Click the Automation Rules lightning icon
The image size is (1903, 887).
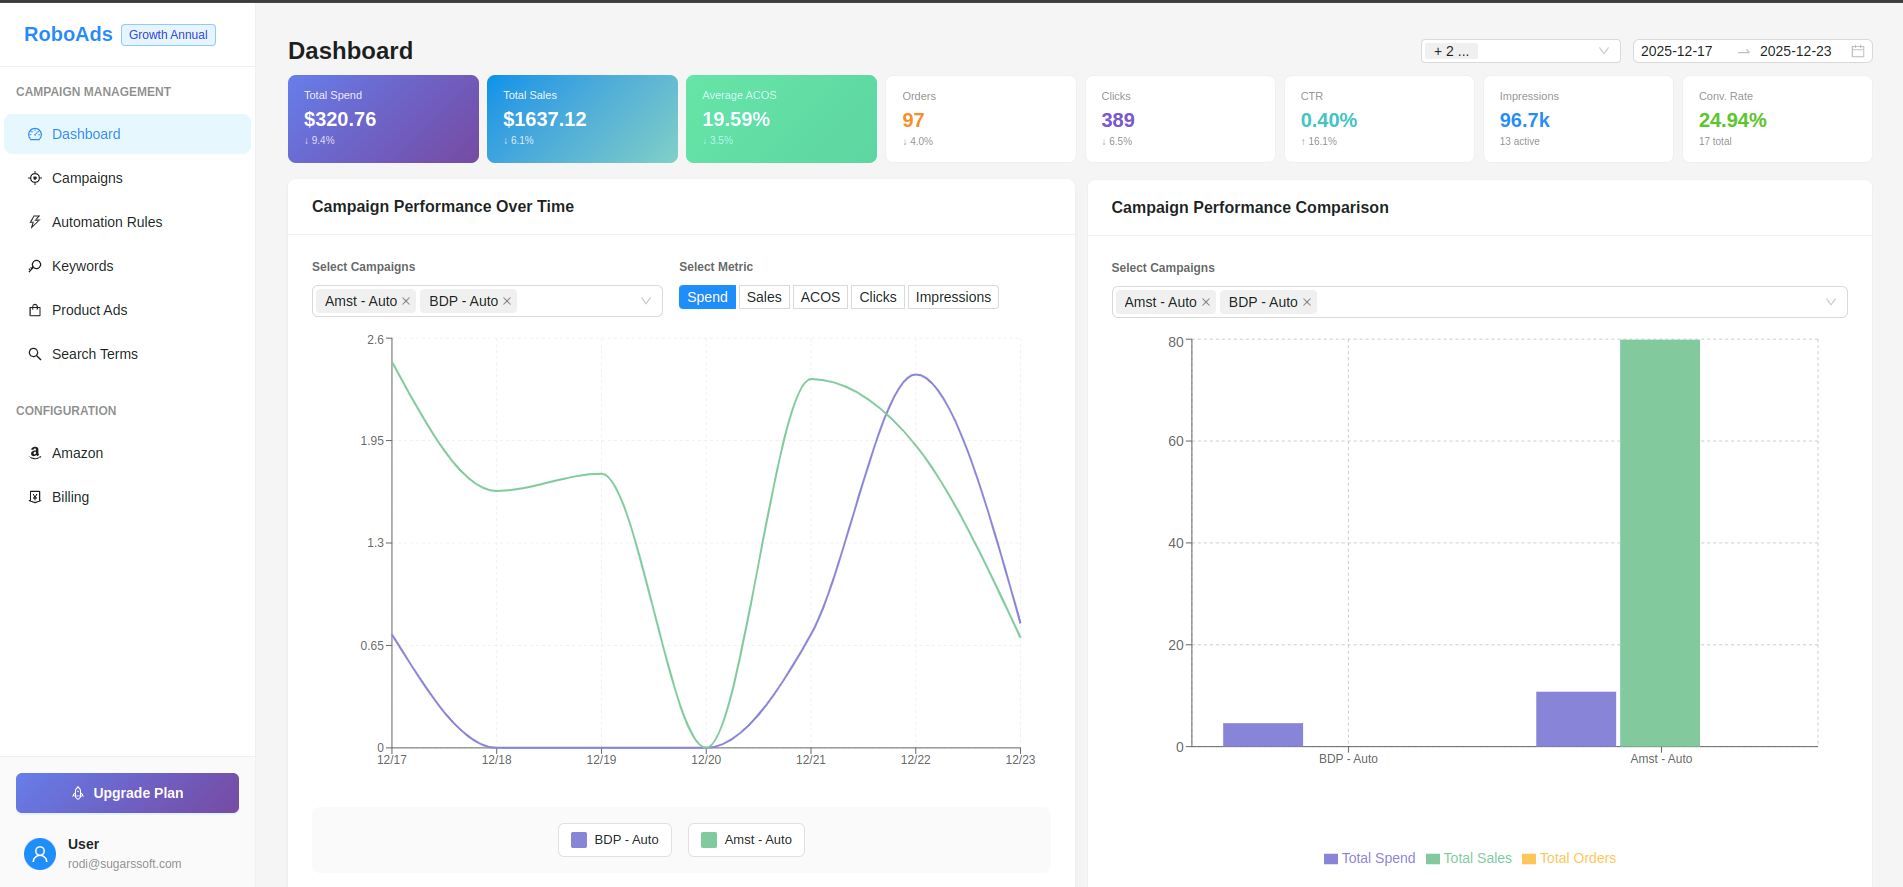tap(35, 222)
